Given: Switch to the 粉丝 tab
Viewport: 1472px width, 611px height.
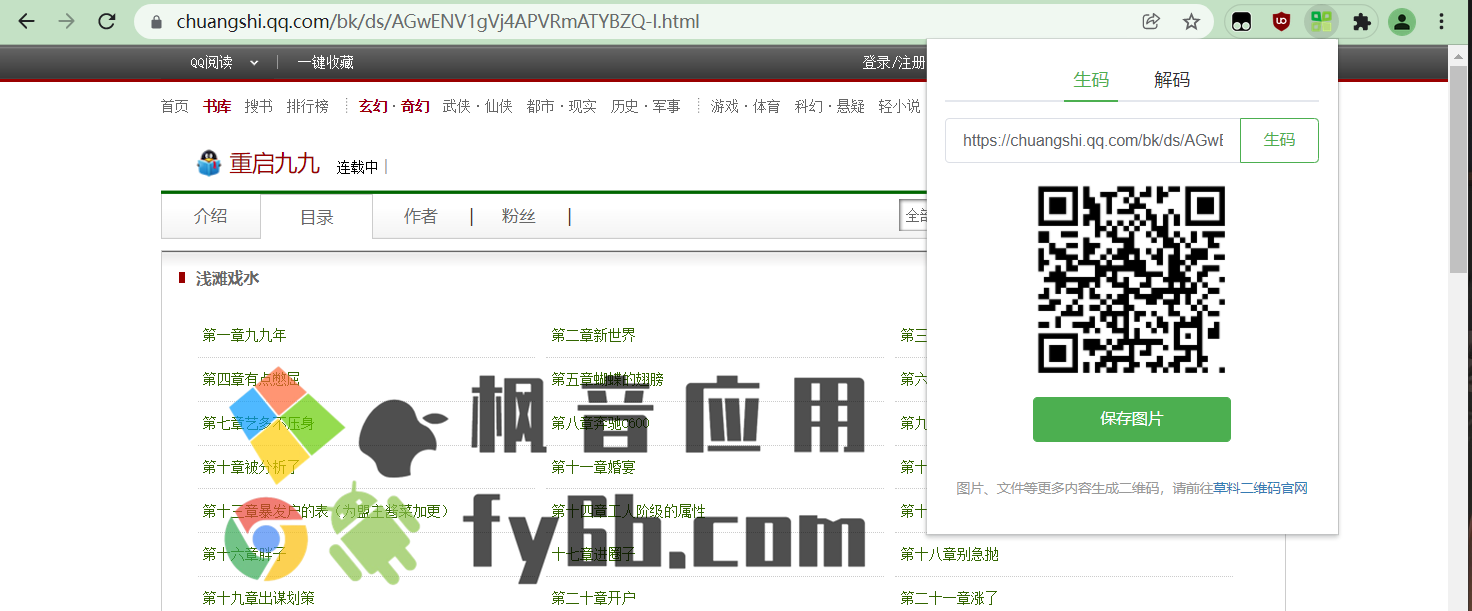Looking at the screenshot, I should click(519, 216).
